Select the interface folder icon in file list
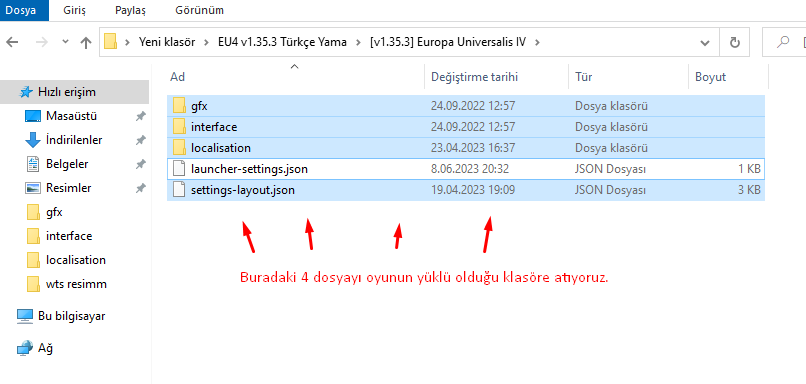The height and width of the screenshot is (384, 806). (x=179, y=126)
